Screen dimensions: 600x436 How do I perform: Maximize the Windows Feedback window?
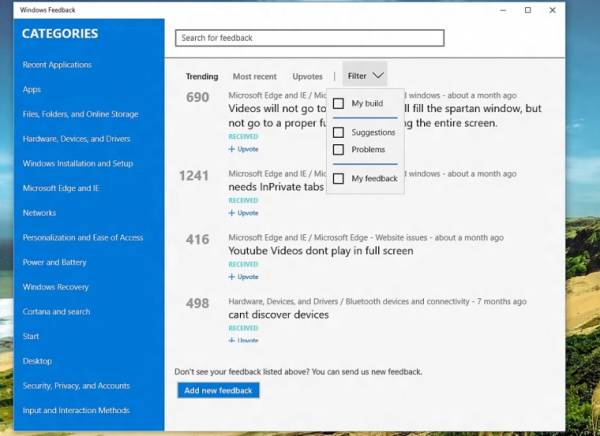(528, 10)
